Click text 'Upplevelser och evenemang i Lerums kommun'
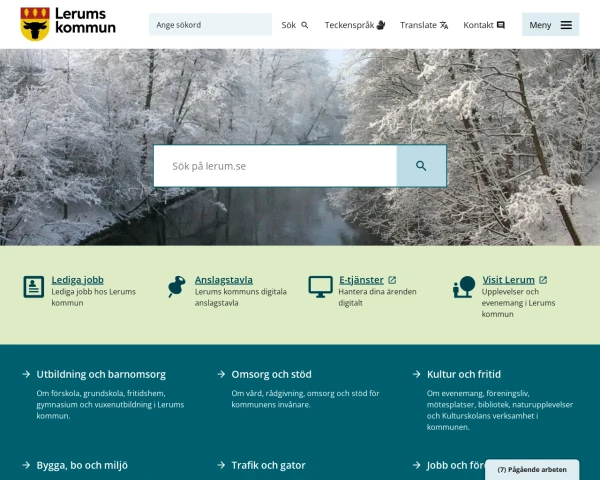The height and width of the screenshot is (480, 600). (518, 303)
